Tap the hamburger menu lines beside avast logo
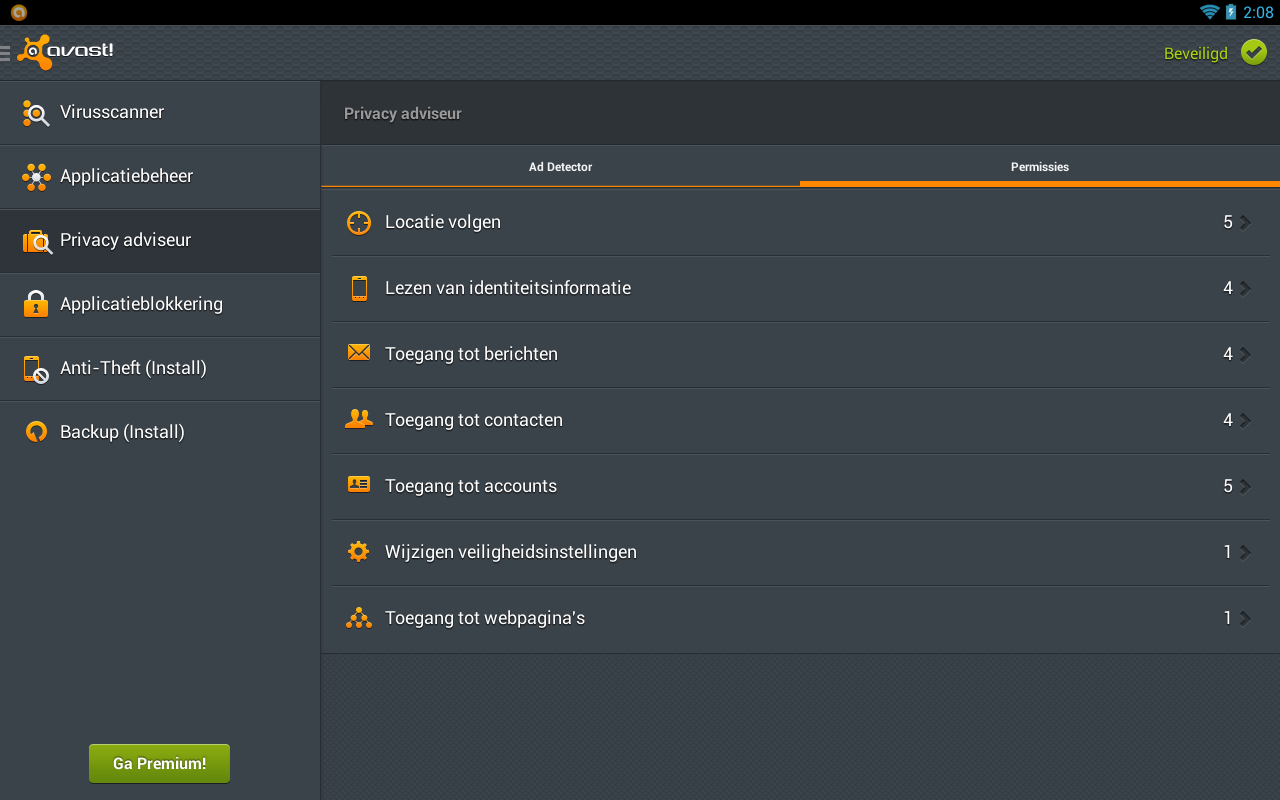 click(x=5, y=53)
